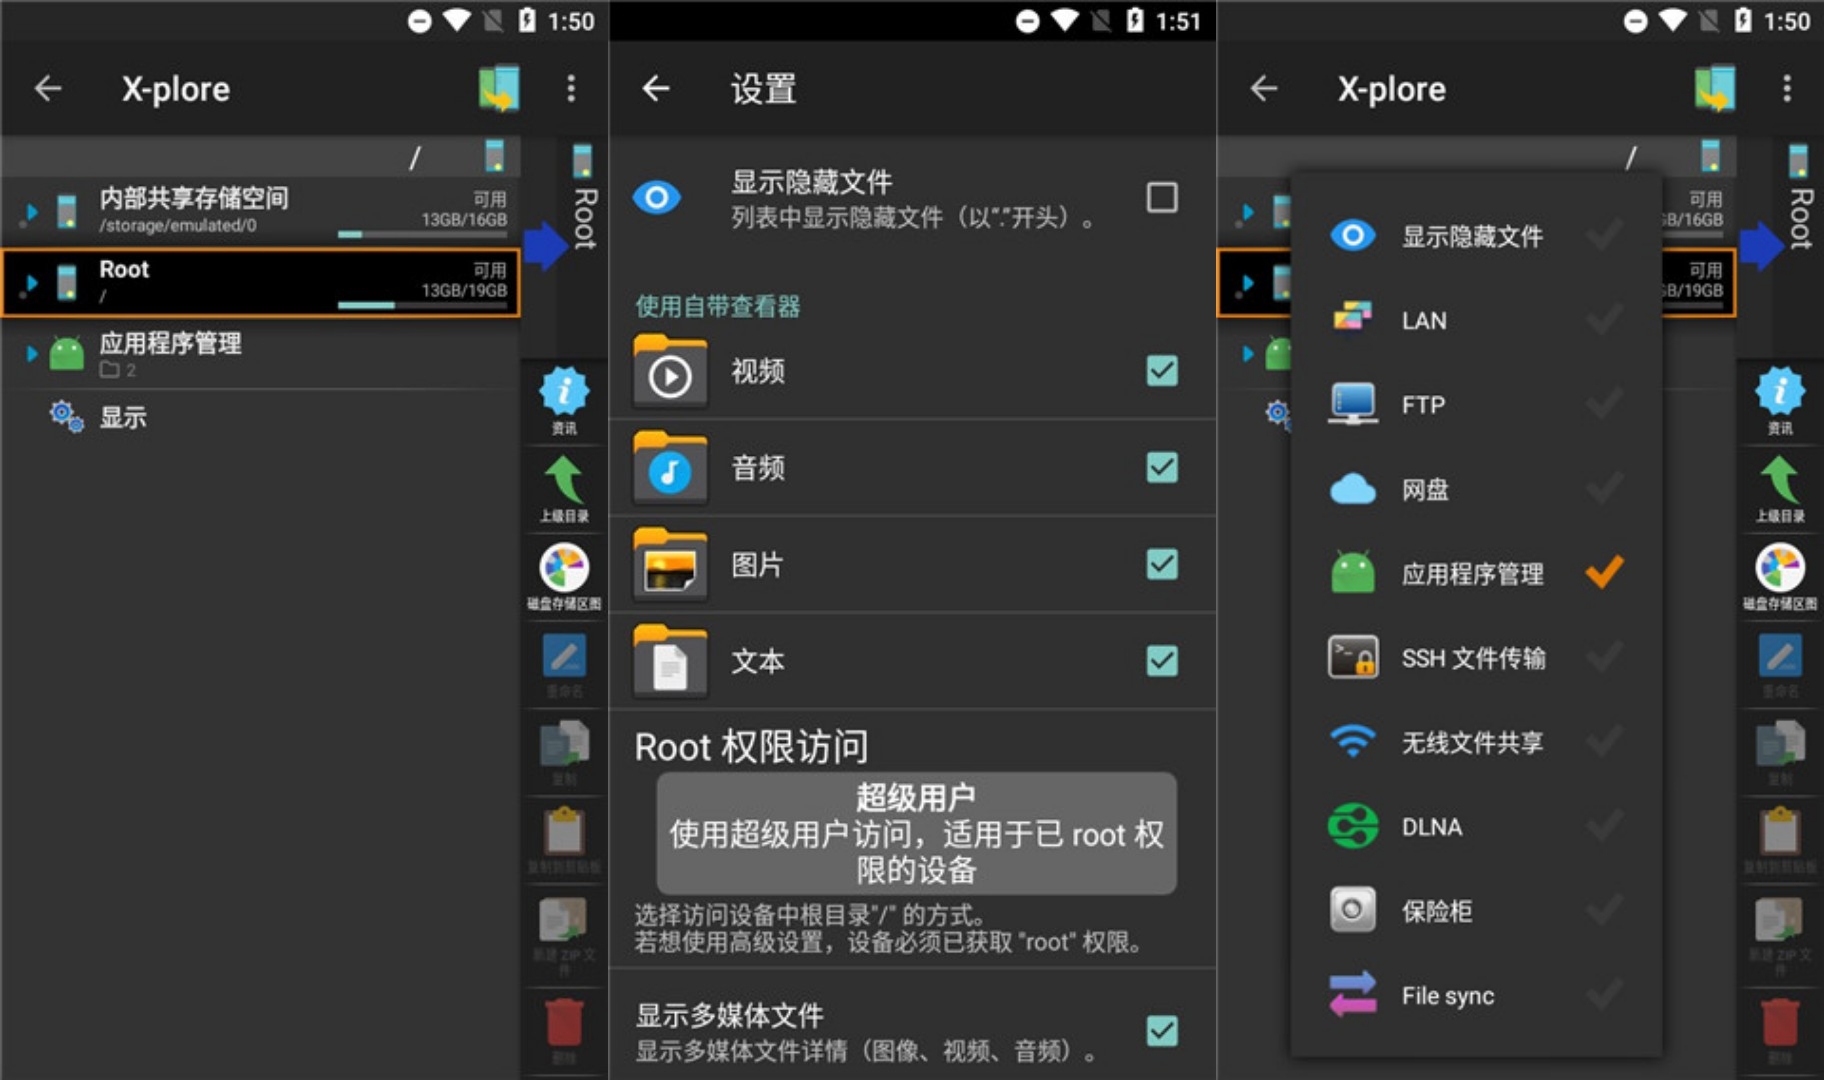Select File sync in the popup menu
The width and height of the screenshot is (1824, 1080).
pos(1476,996)
